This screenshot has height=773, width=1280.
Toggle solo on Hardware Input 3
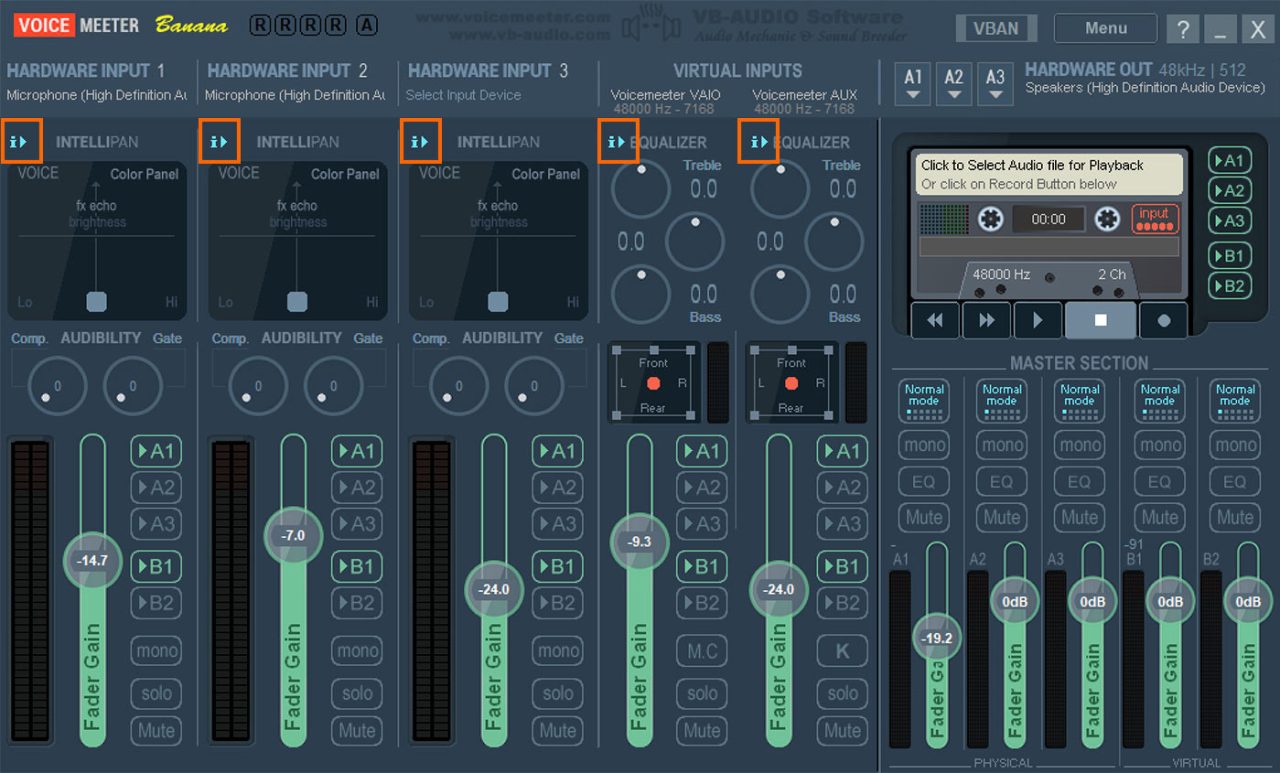(x=557, y=694)
